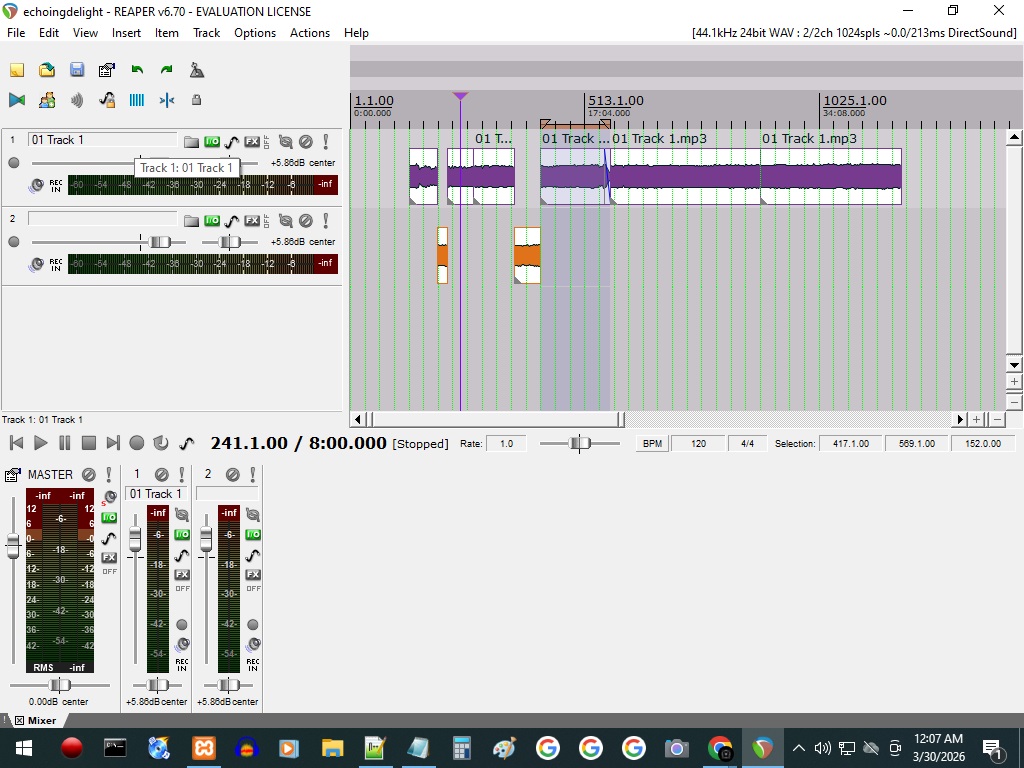
Task: Open the Insert menu
Action: tap(126, 33)
